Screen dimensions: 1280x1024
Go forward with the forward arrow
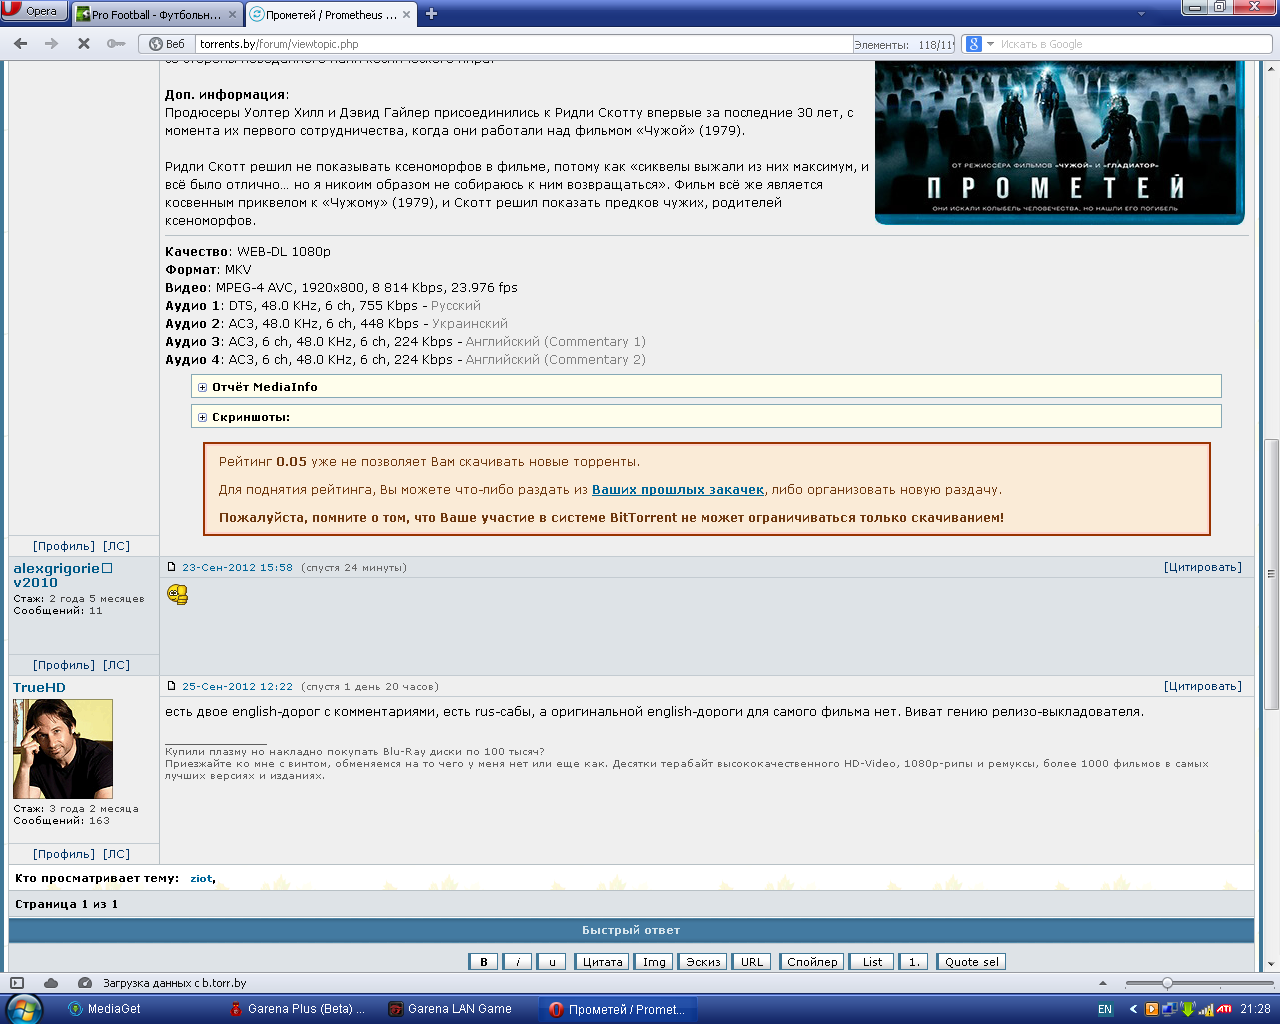point(52,44)
